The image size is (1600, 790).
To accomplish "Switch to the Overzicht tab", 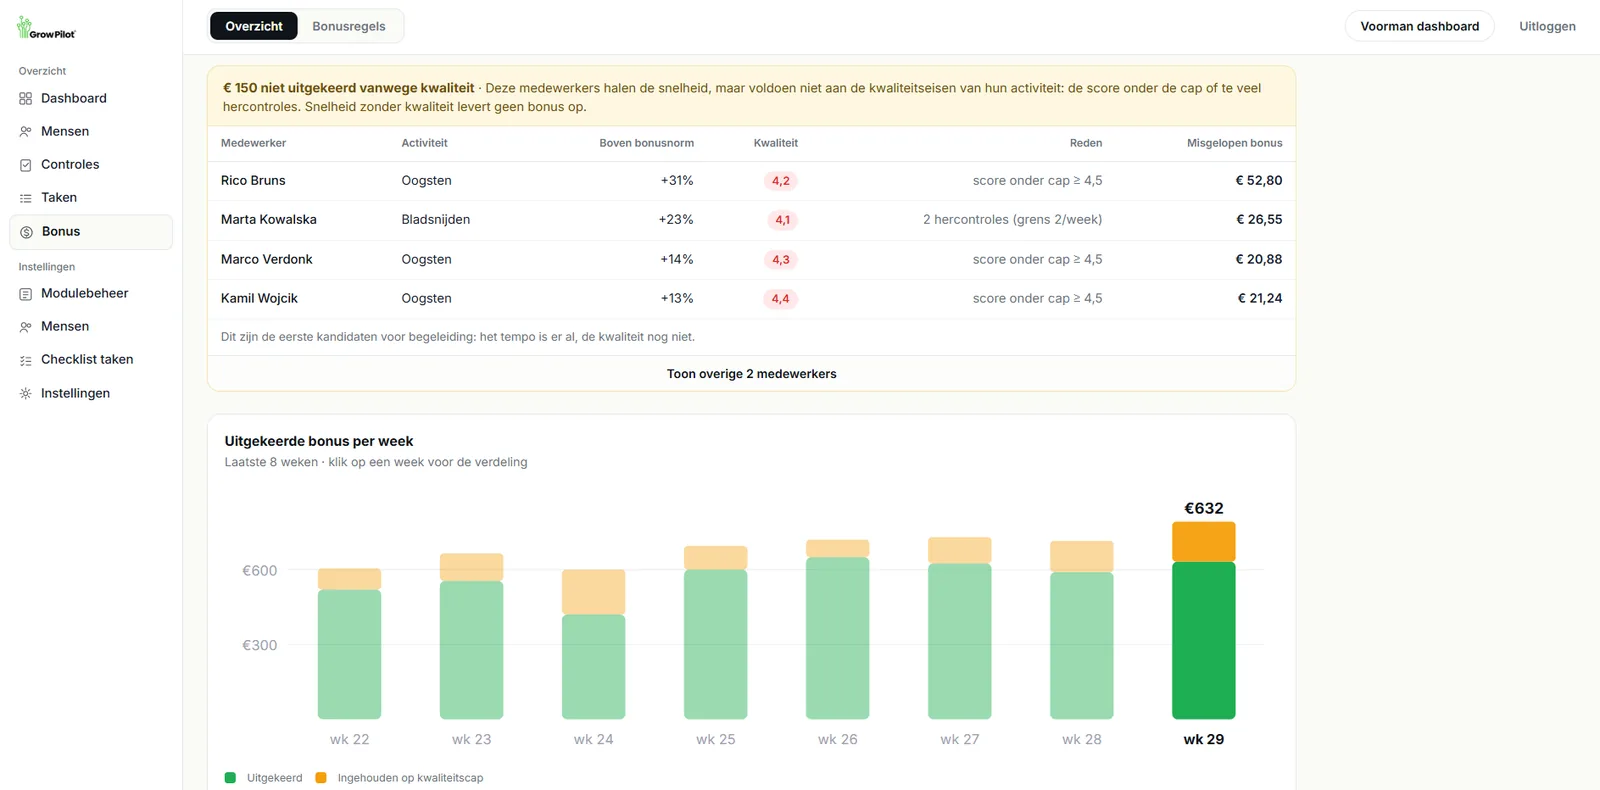I will [x=254, y=26].
